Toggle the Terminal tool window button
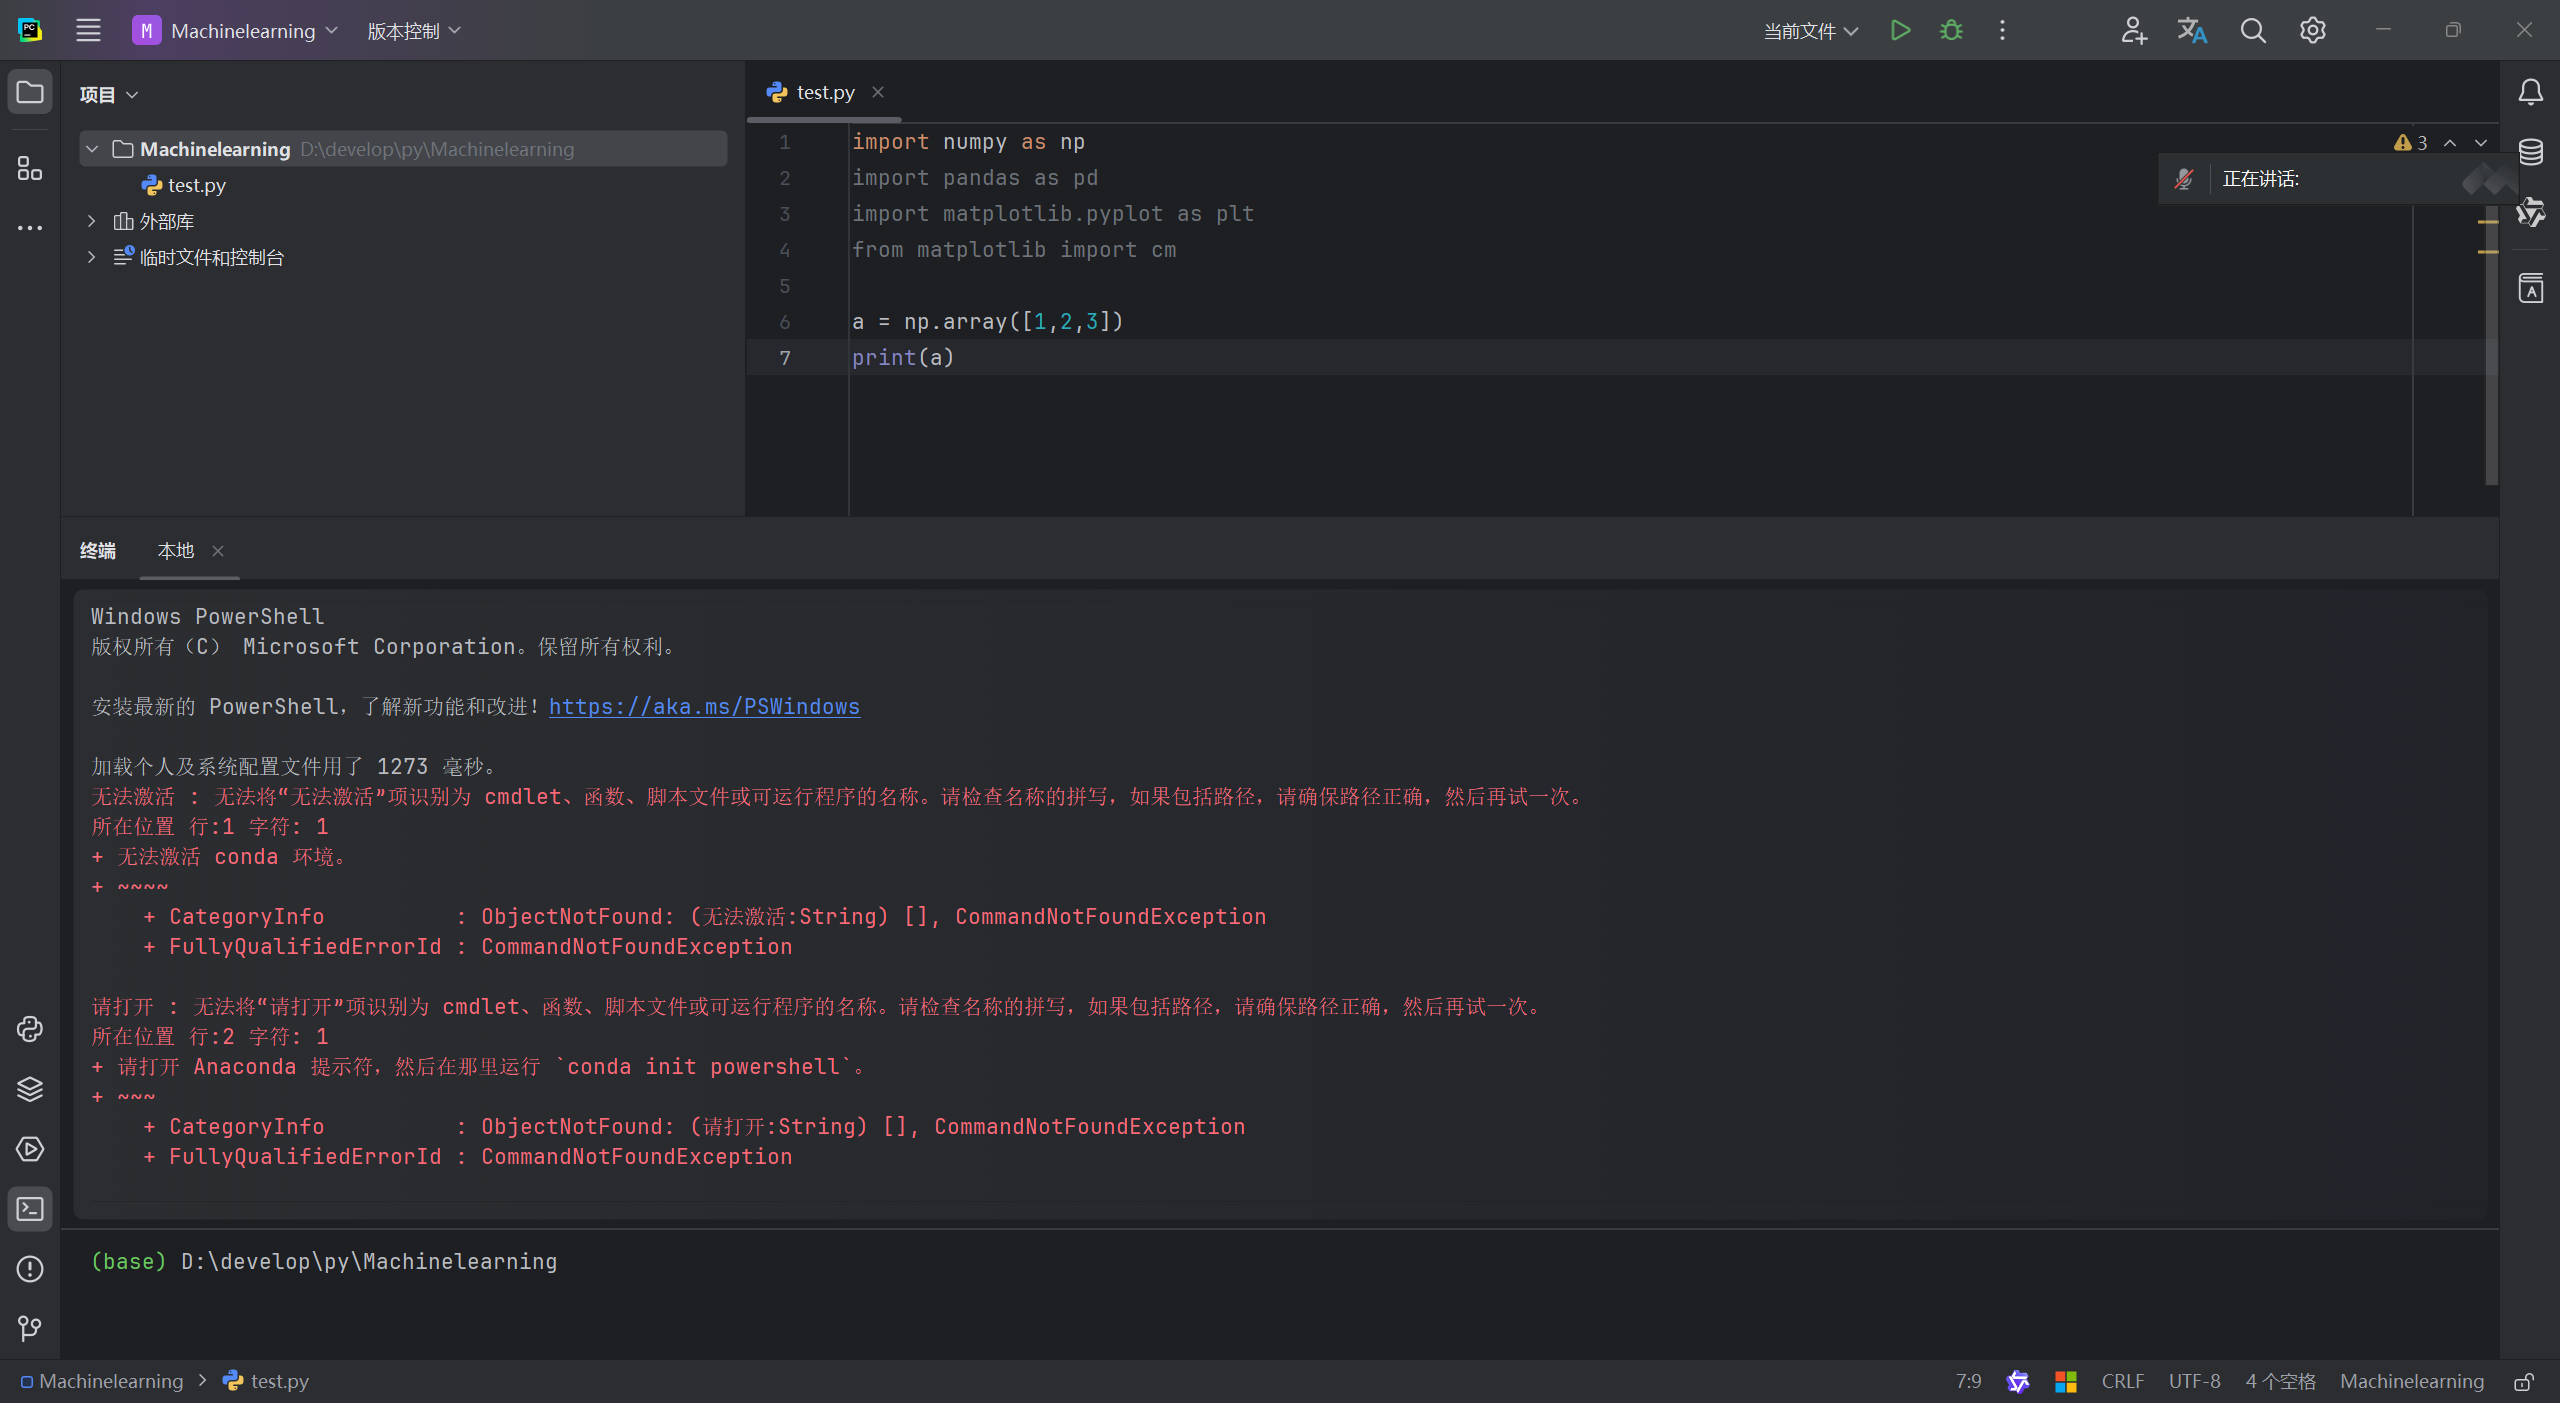 [x=30, y=1209]
